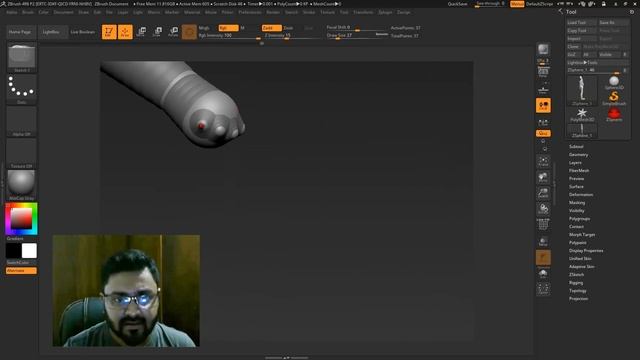The width and height of the screenshot is (640, 360).
Task: Click the Clone button
Action: click(573, 47)
